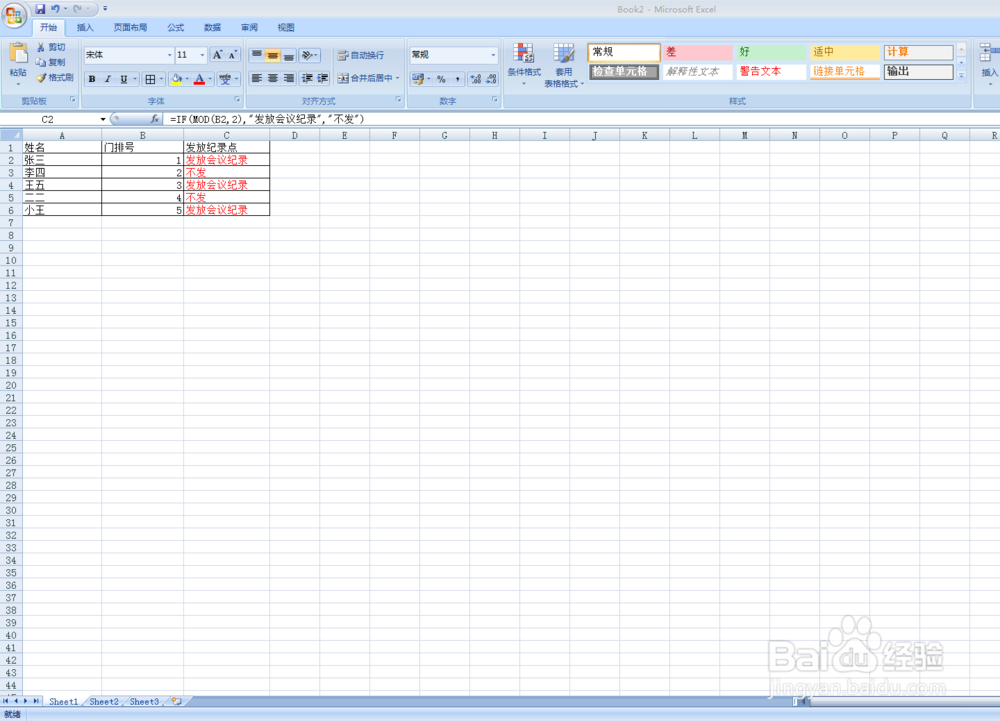Screen dimensions: 1000x722
Task: Open borders dropdown arrow
Action: click(161, 79)
